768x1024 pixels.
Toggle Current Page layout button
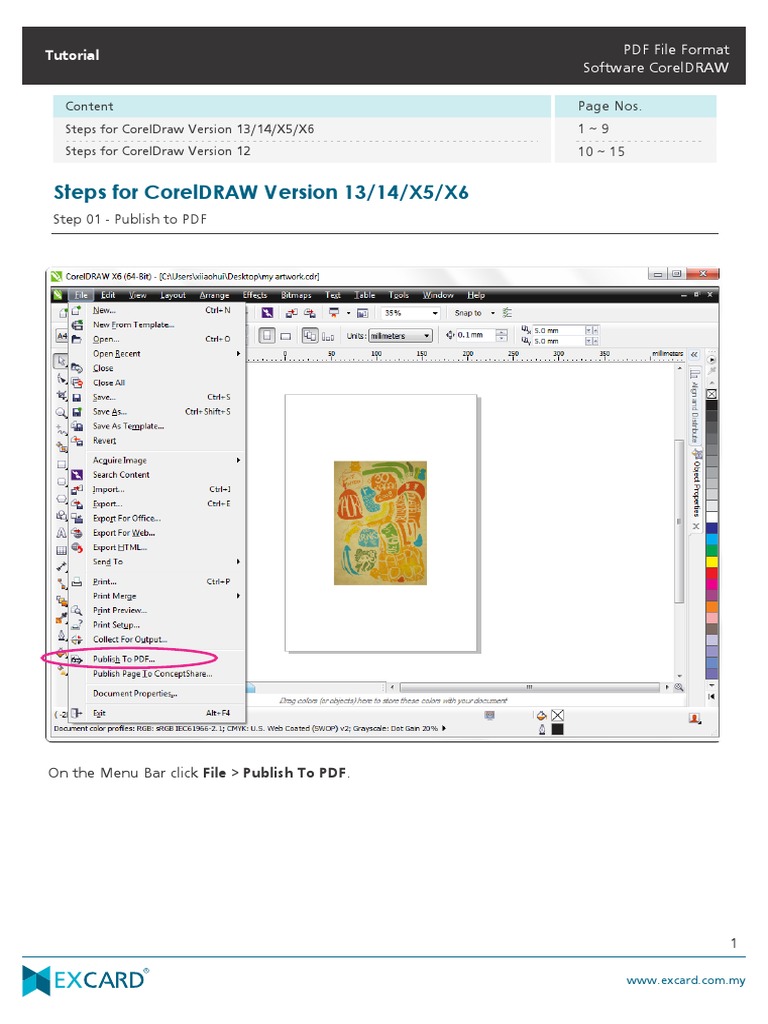click(x=328, y=336)
